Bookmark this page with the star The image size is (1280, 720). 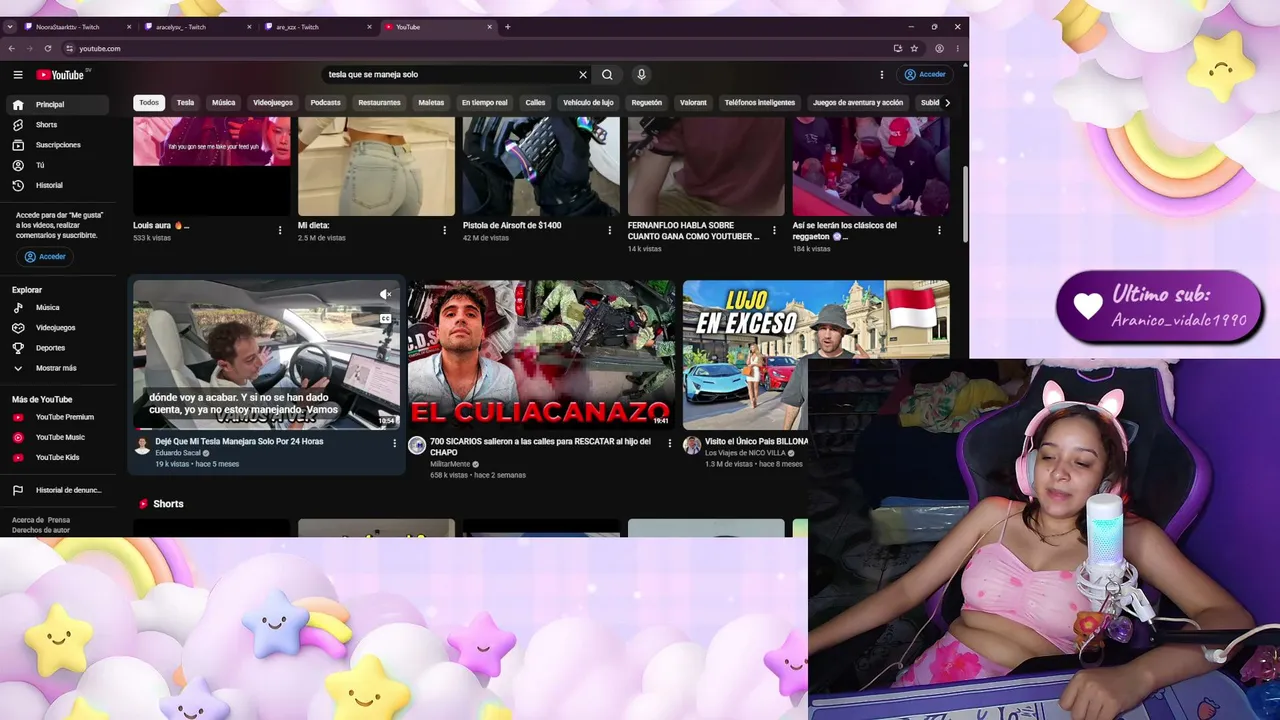(x=914, y=48)
